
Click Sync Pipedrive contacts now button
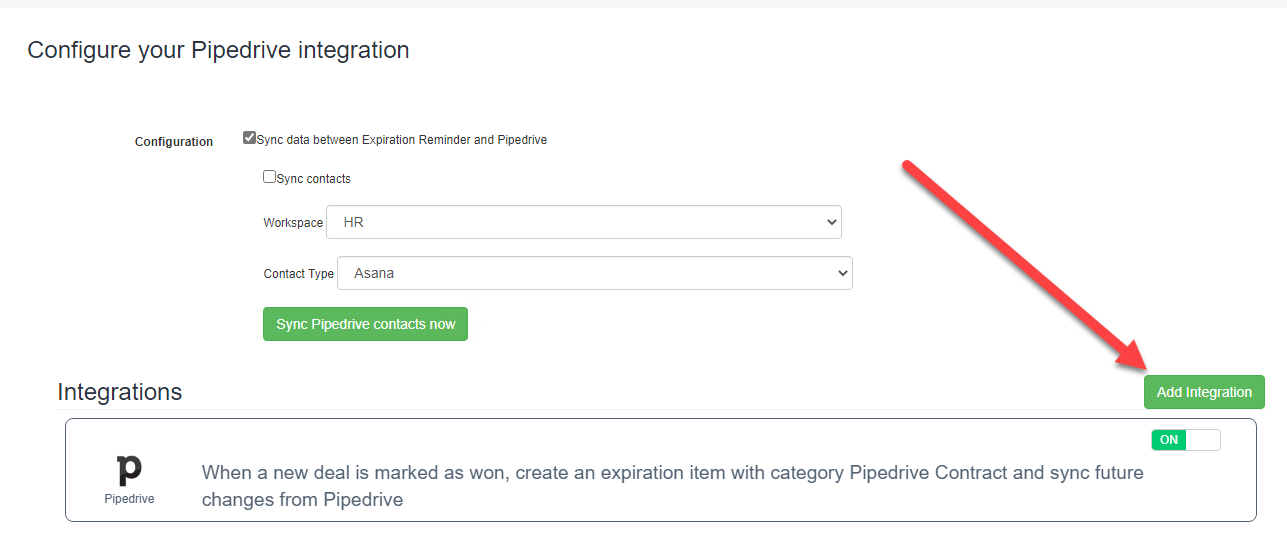click(x=365, y=324)
